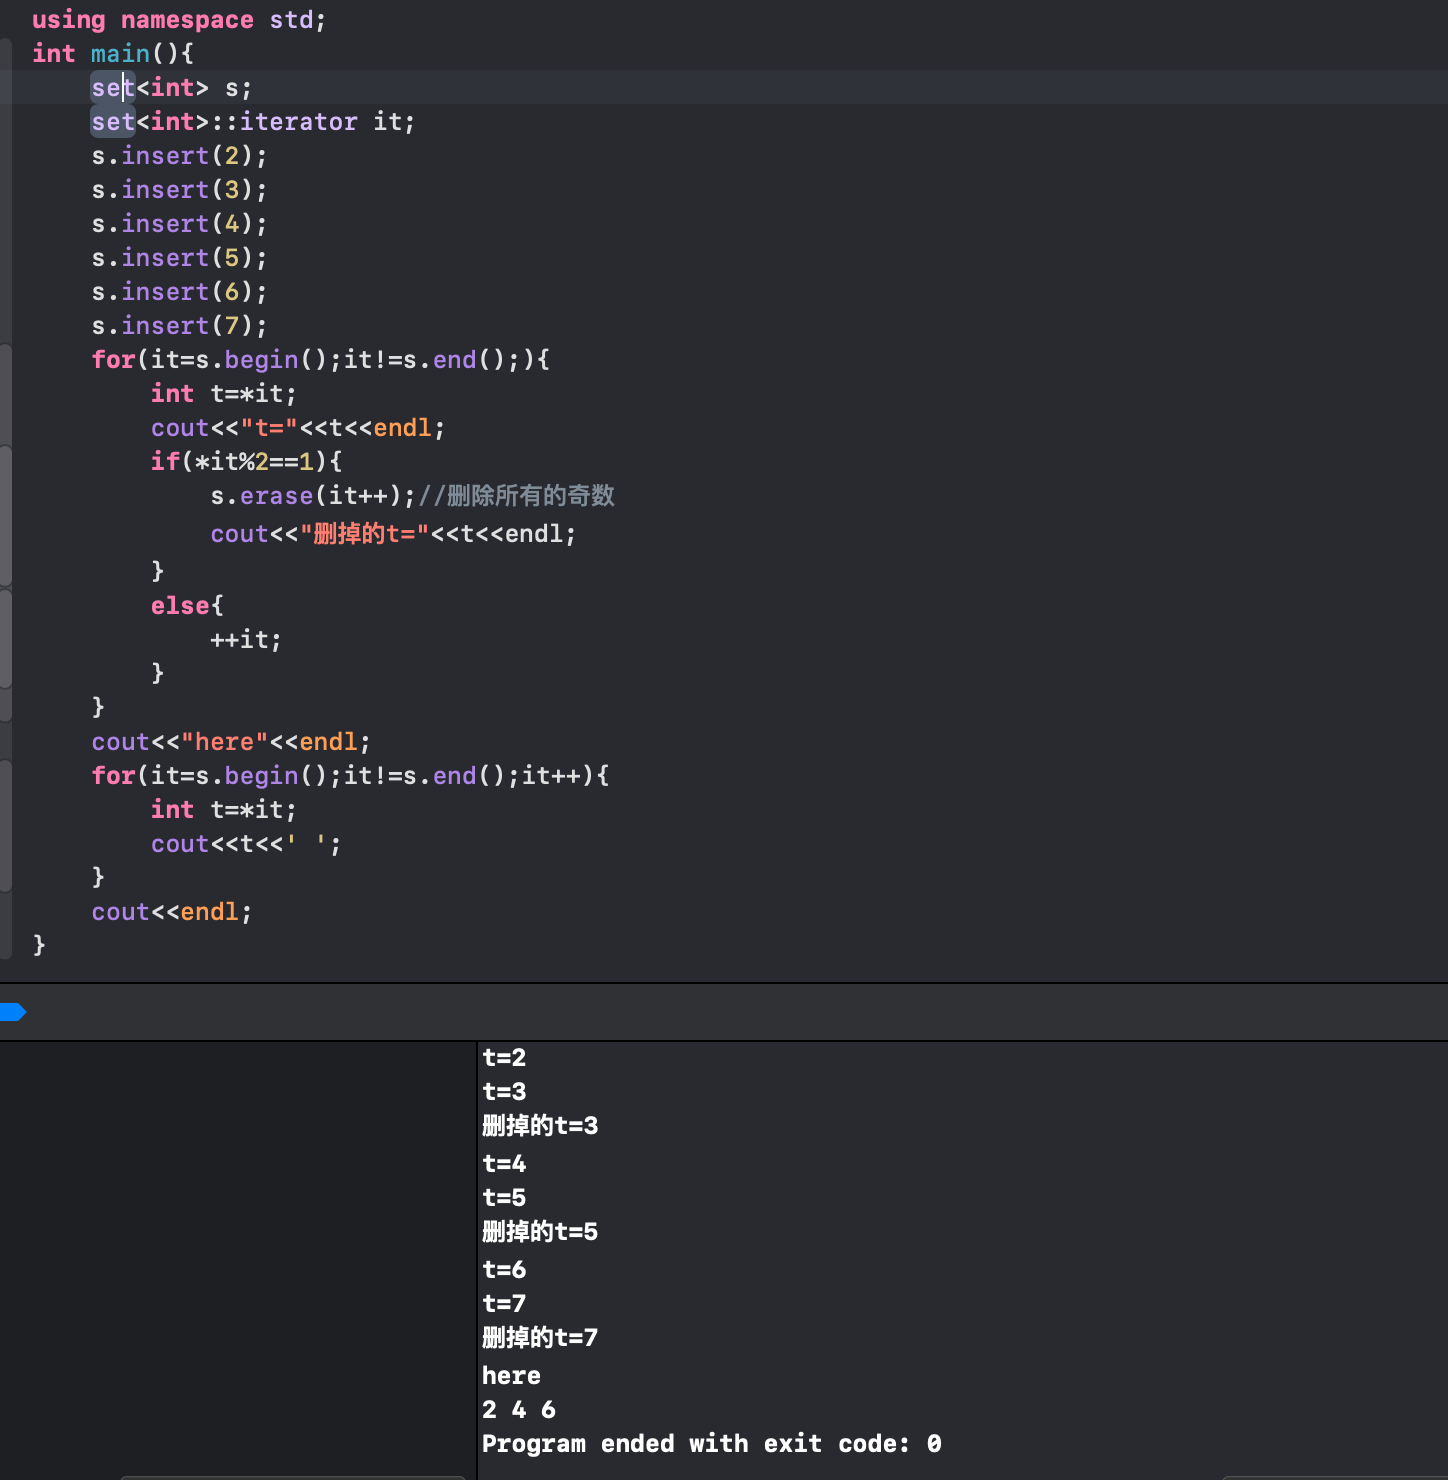Click console result line '2 4 6'
The width and height of the screenshot is (1448, 1480).
click(x=519, y=1410)
